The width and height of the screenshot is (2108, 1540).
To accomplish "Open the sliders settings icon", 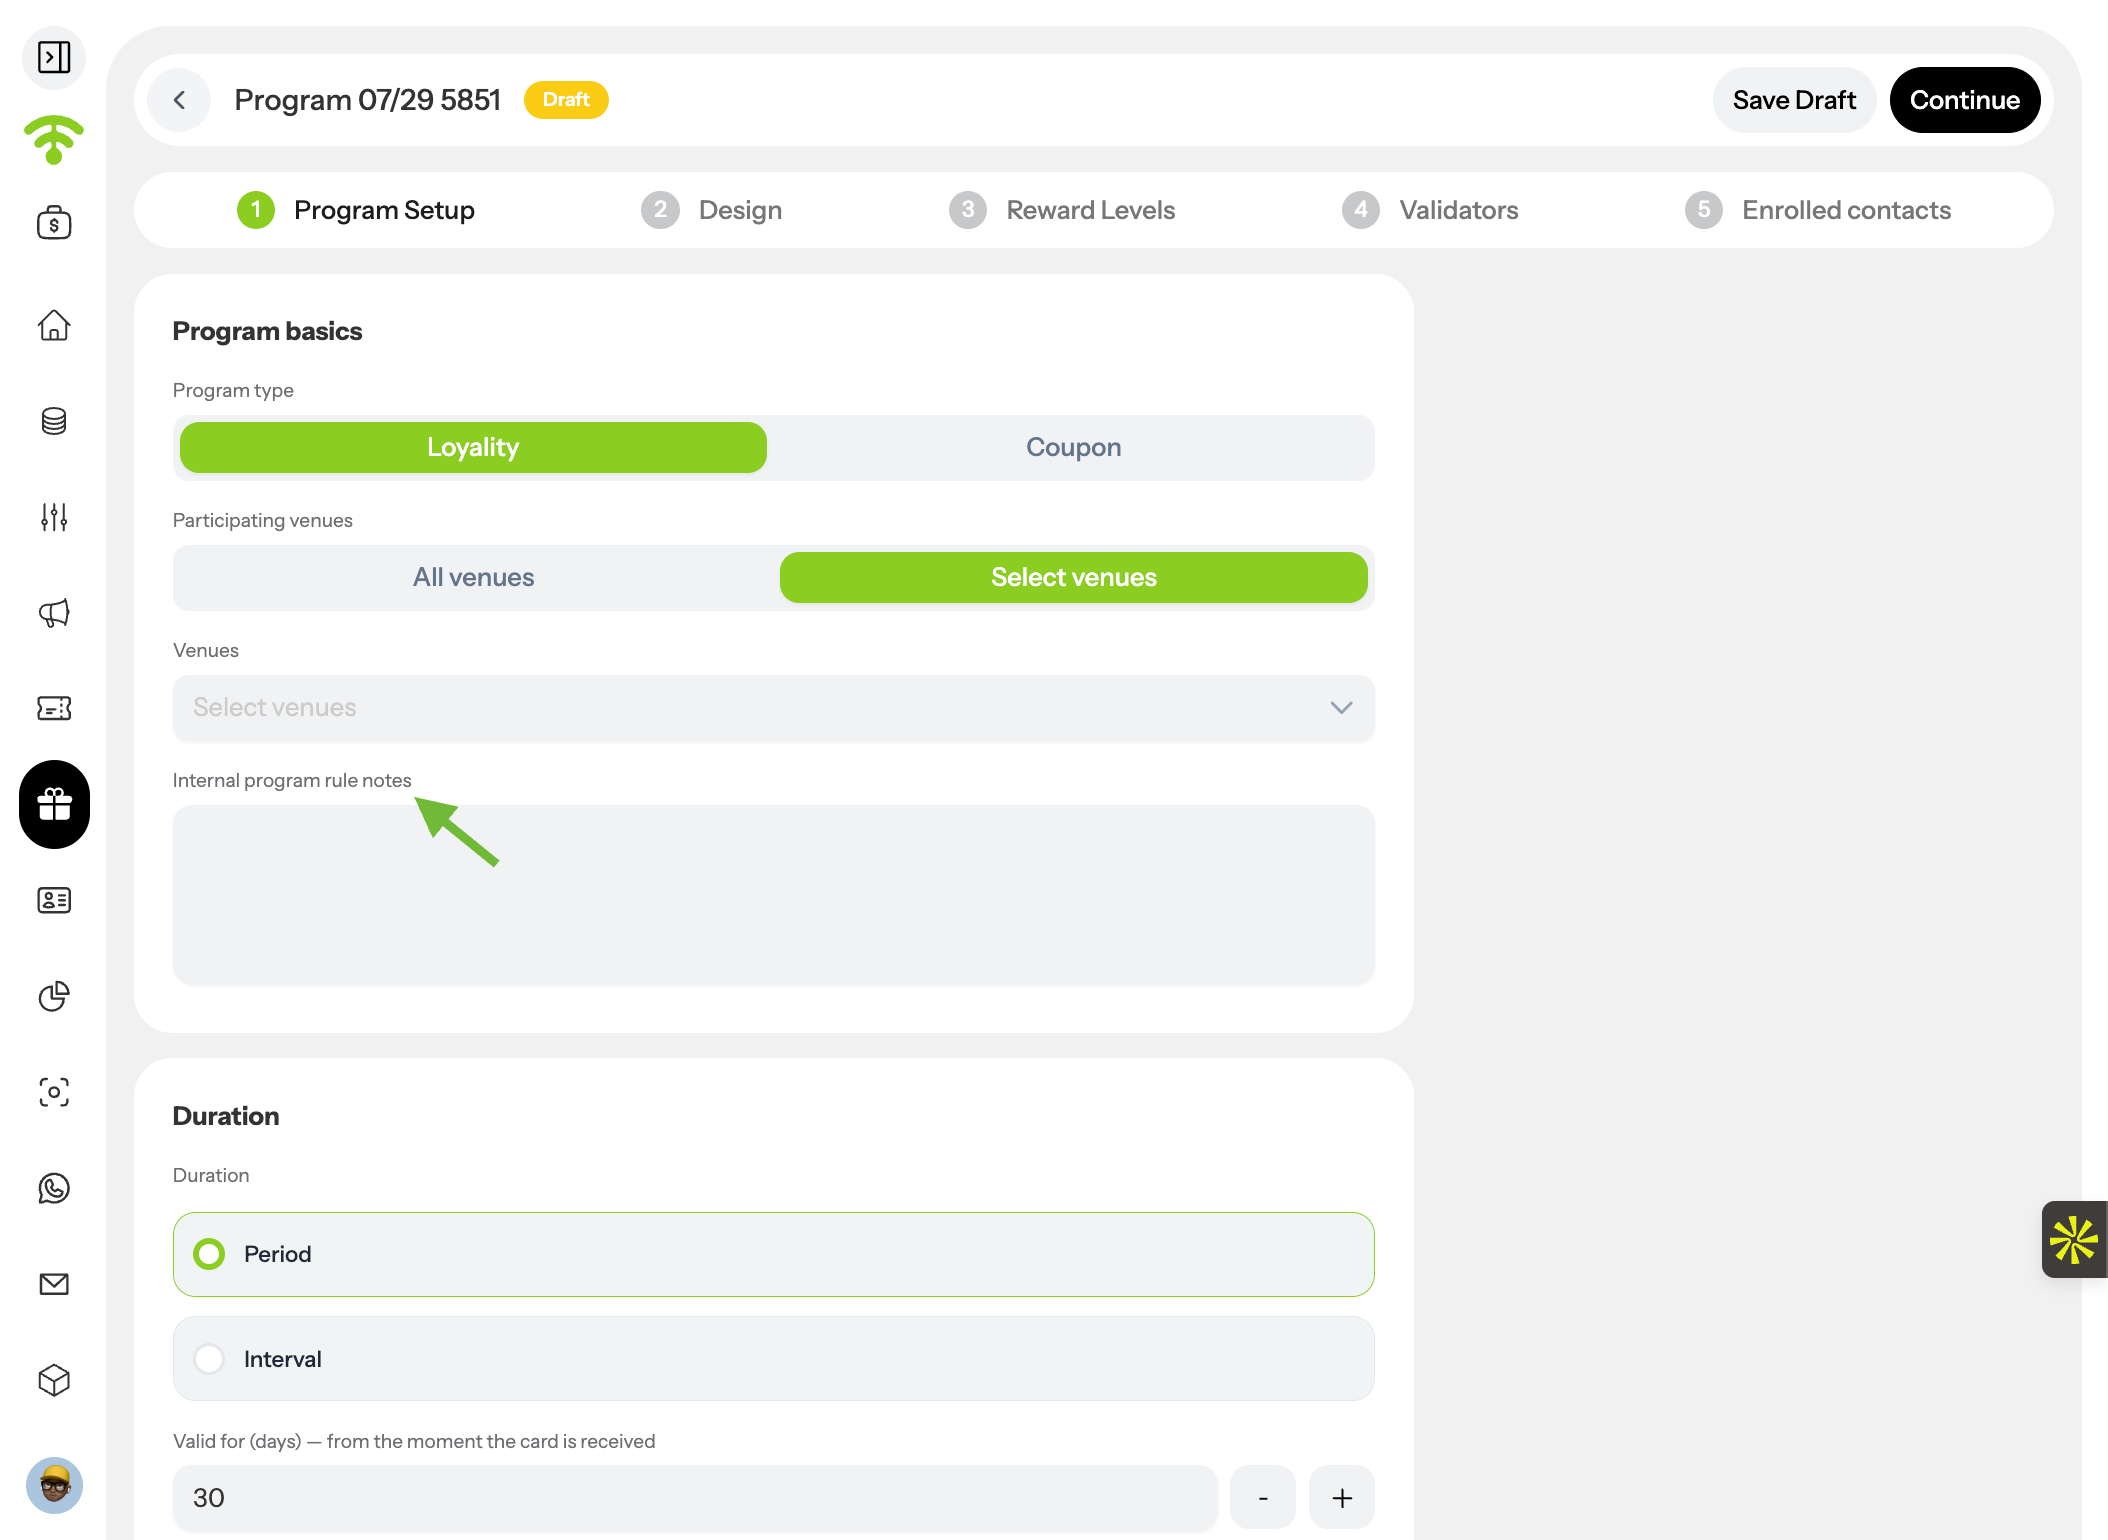I will tap(54, 517).
